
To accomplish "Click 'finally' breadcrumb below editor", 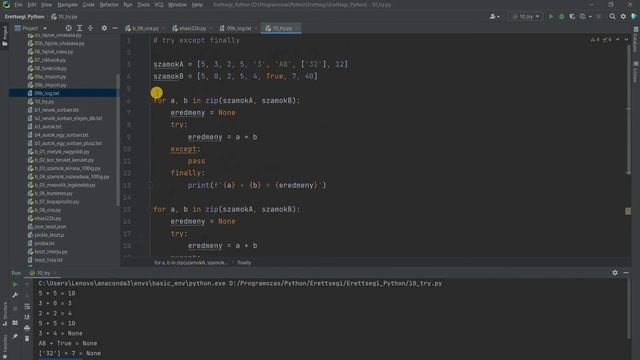I will pyautogui.click(x=244, y=263).
